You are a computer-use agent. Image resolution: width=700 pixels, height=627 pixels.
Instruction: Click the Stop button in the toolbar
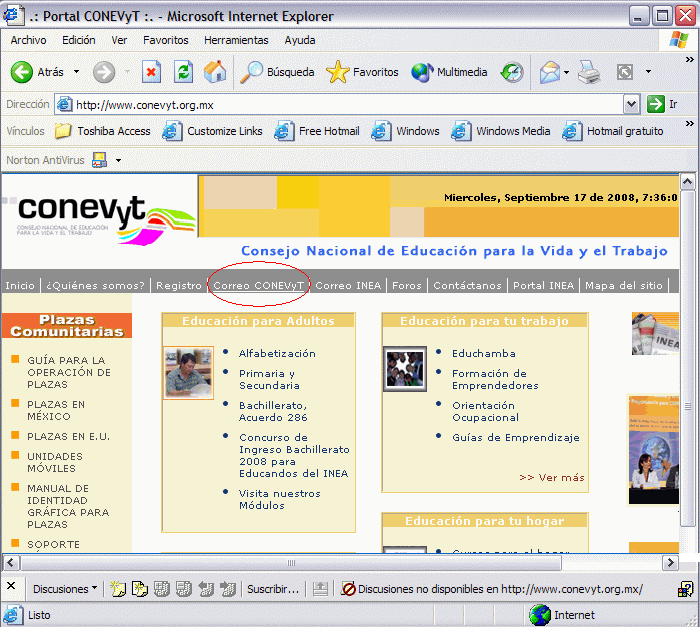(151, 72)
